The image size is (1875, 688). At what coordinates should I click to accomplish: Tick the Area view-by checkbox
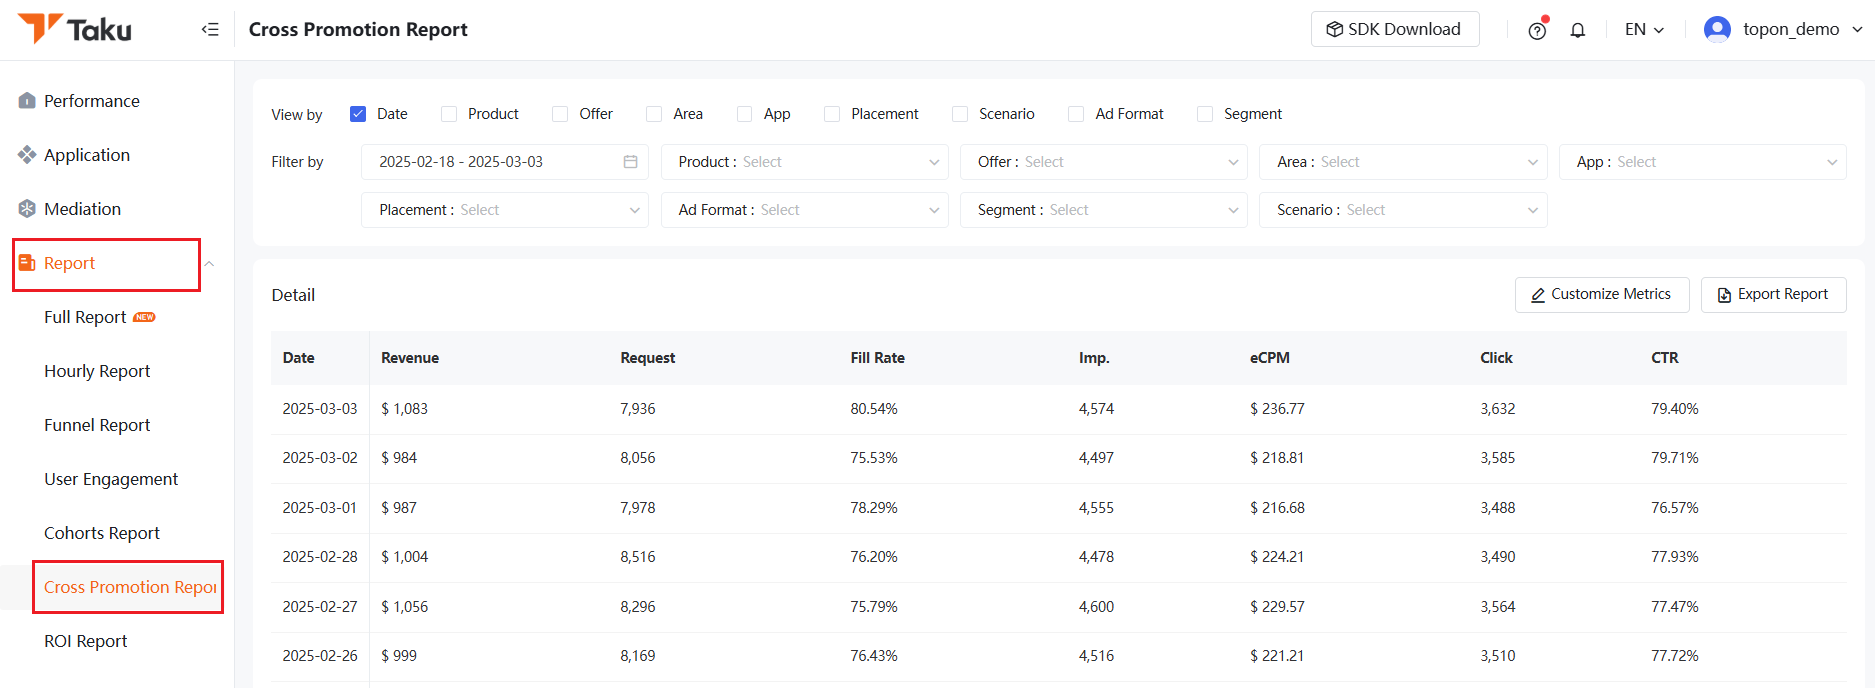pyautogui.click(x=654, y=114)
